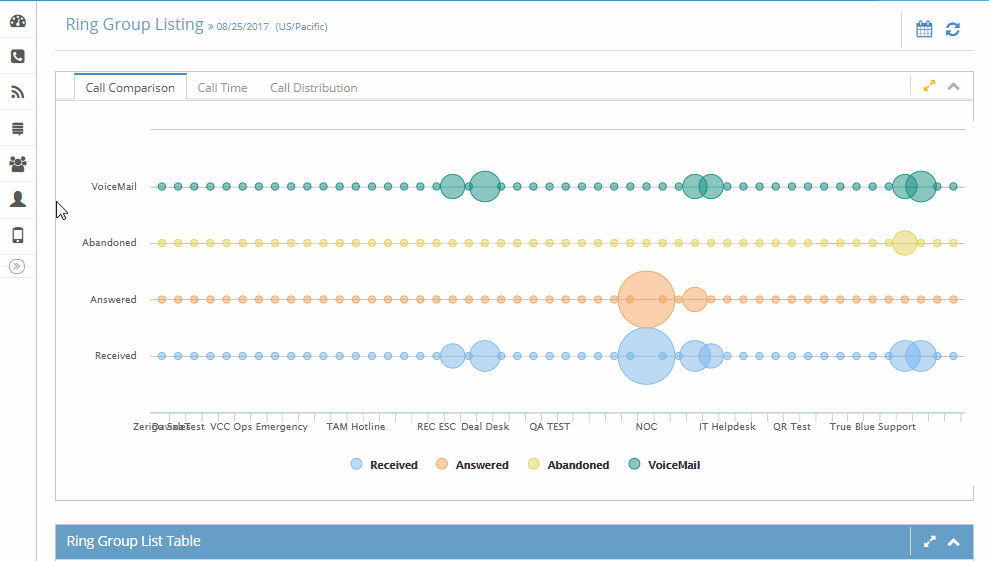Image resolution: width=989 pixels, height=561 pixels.
Task: Open the calendar date picker icon
Action: tap(924, 29)
